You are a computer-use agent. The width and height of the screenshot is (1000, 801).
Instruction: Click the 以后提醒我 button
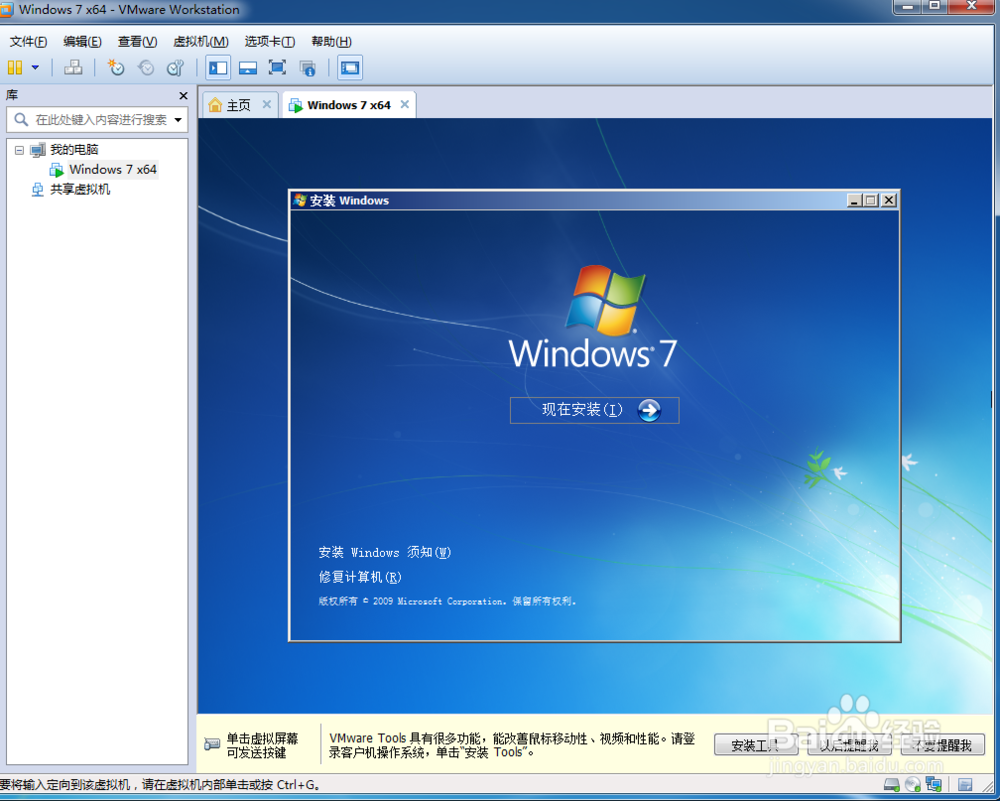(849, 745)
